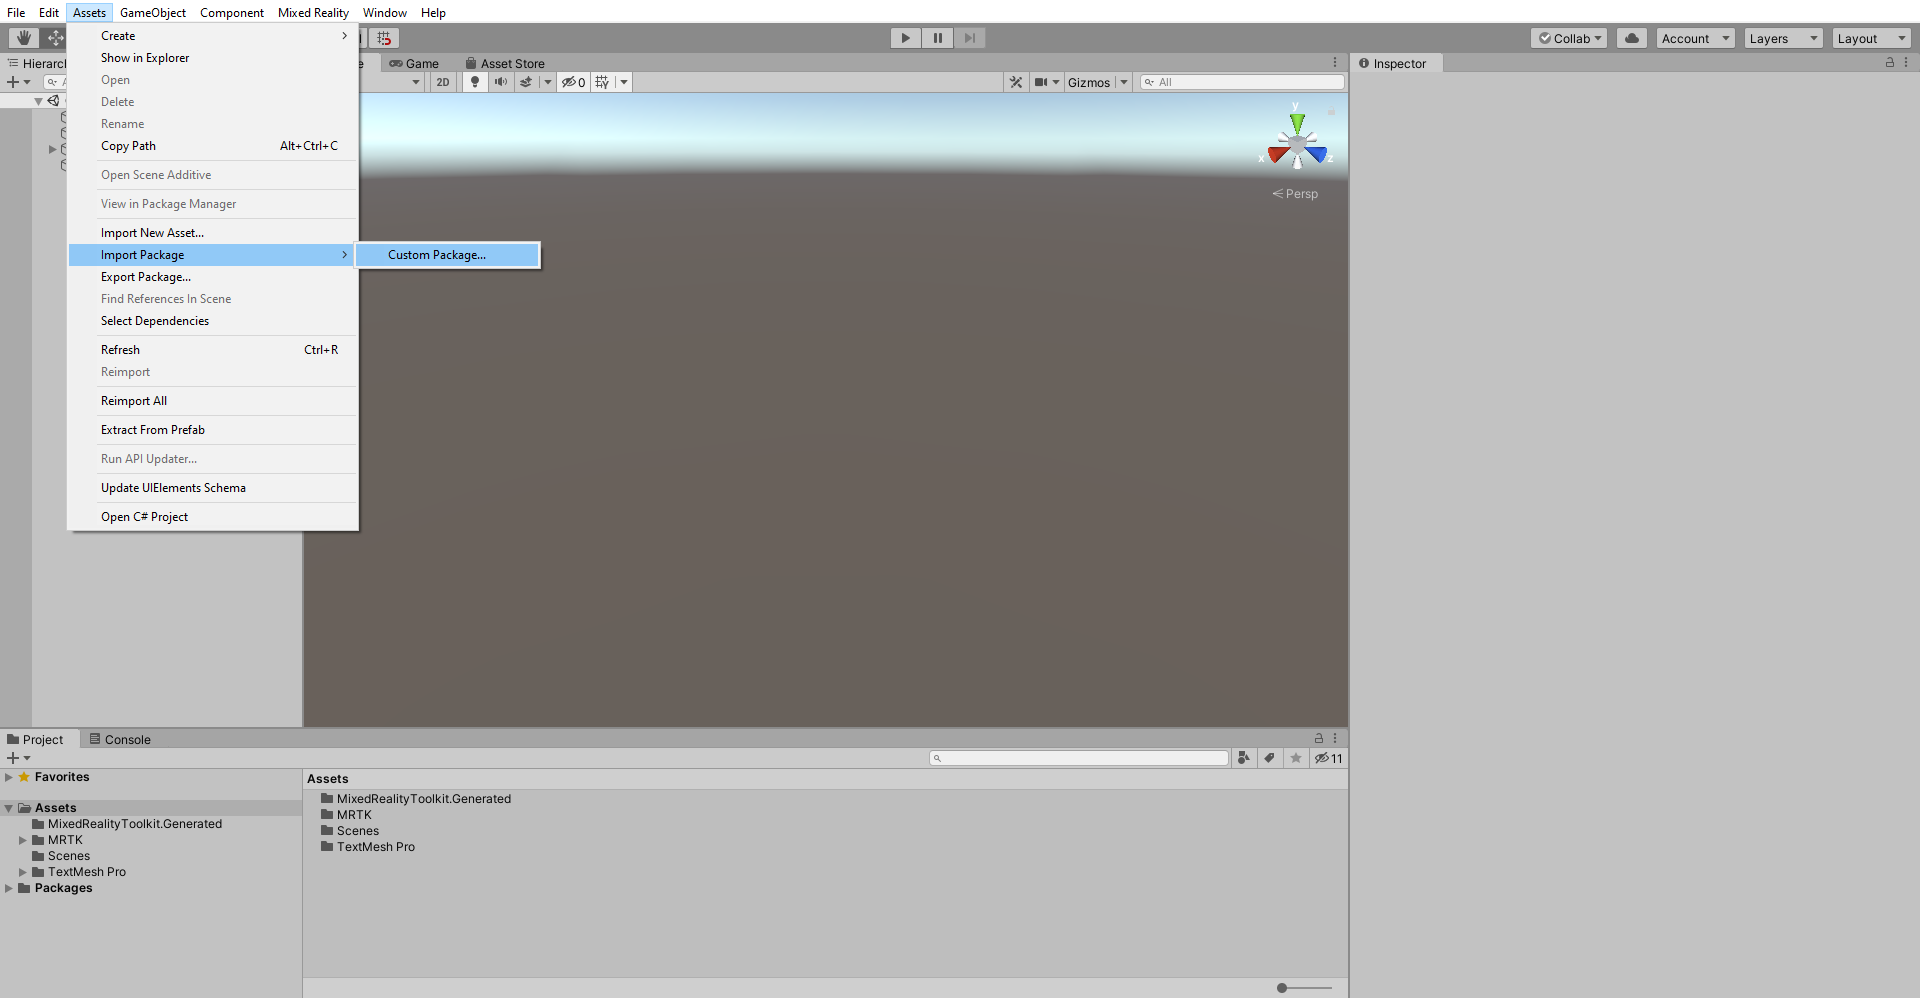Image resolution: width=1920 pixels, height=998 pixels.
Task: Click the red X axis gizmo cone
Action: pos(1277,154)
